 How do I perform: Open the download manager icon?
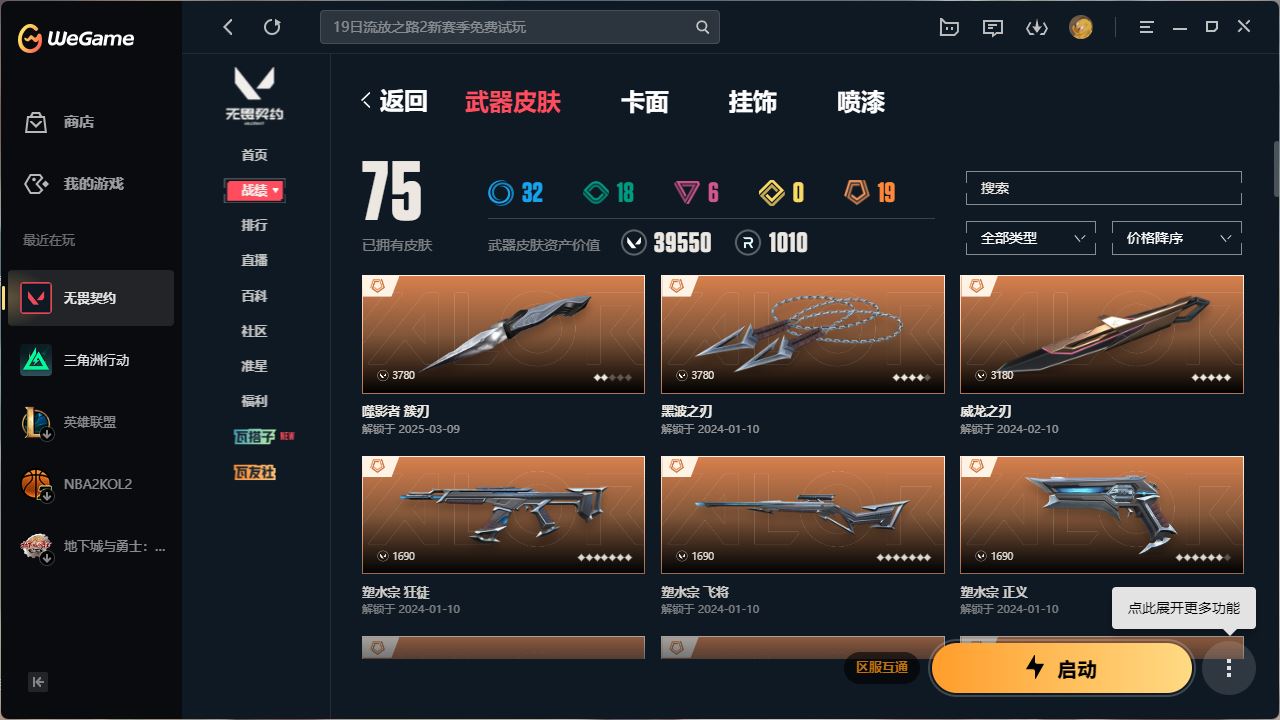1036,27
